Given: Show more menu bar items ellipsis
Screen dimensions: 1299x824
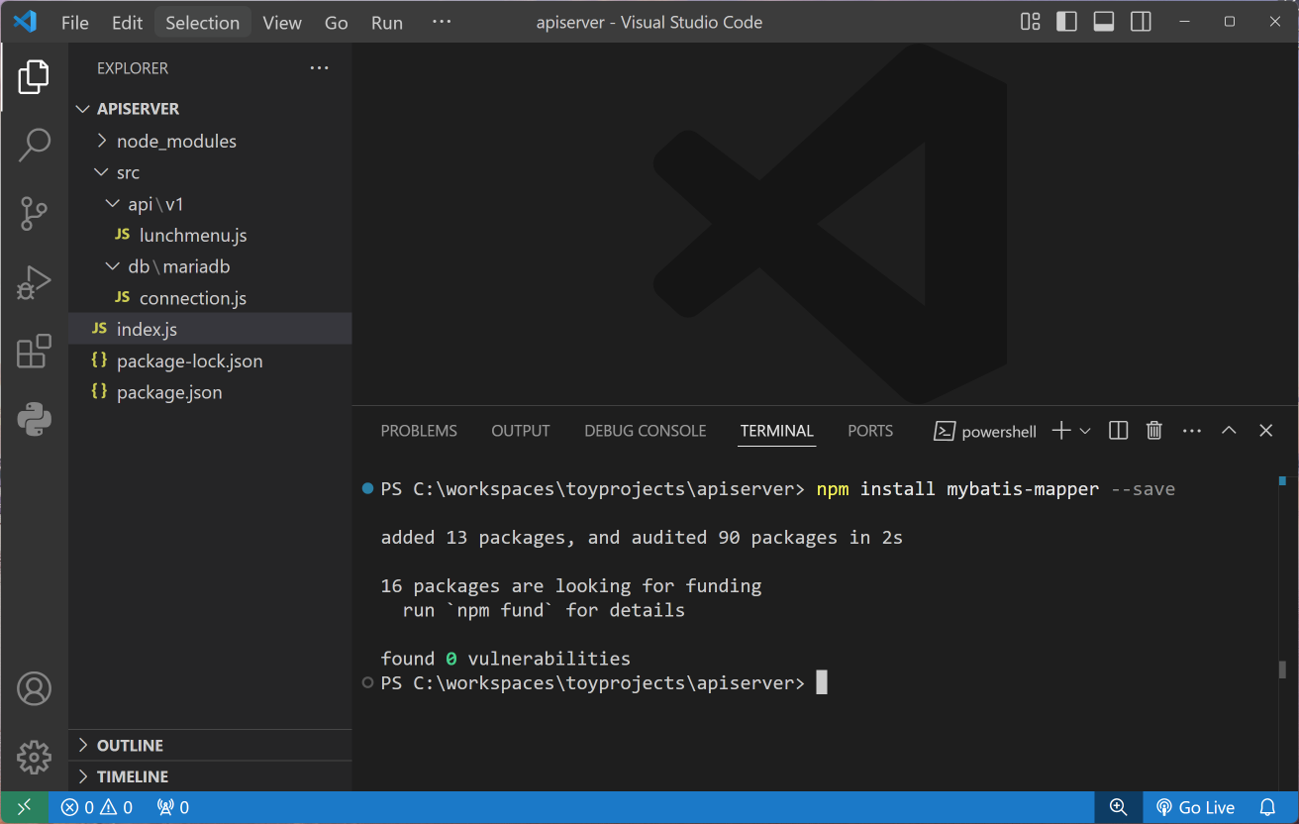Looking at the screenshot, I should click(441, 22).
